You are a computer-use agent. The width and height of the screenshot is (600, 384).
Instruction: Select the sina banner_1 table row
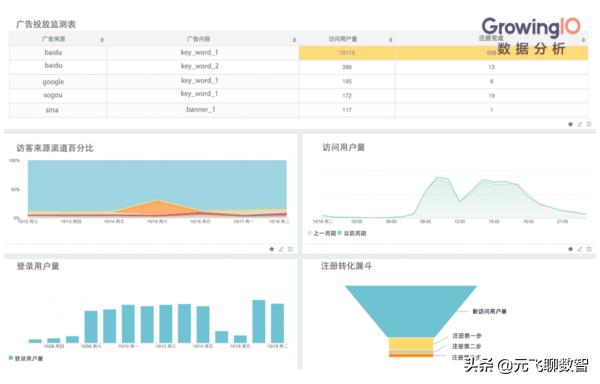(298, 110)
